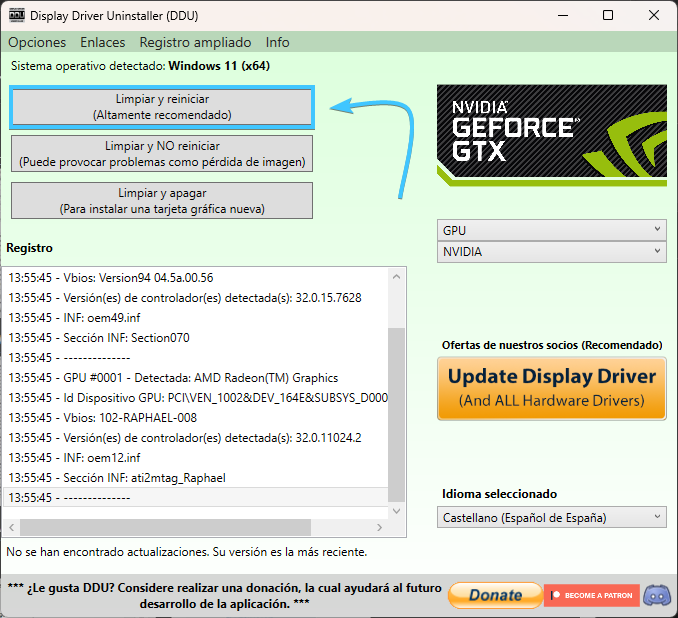Select log row INF: oem49.inf
678x618 pixels.
195,317
